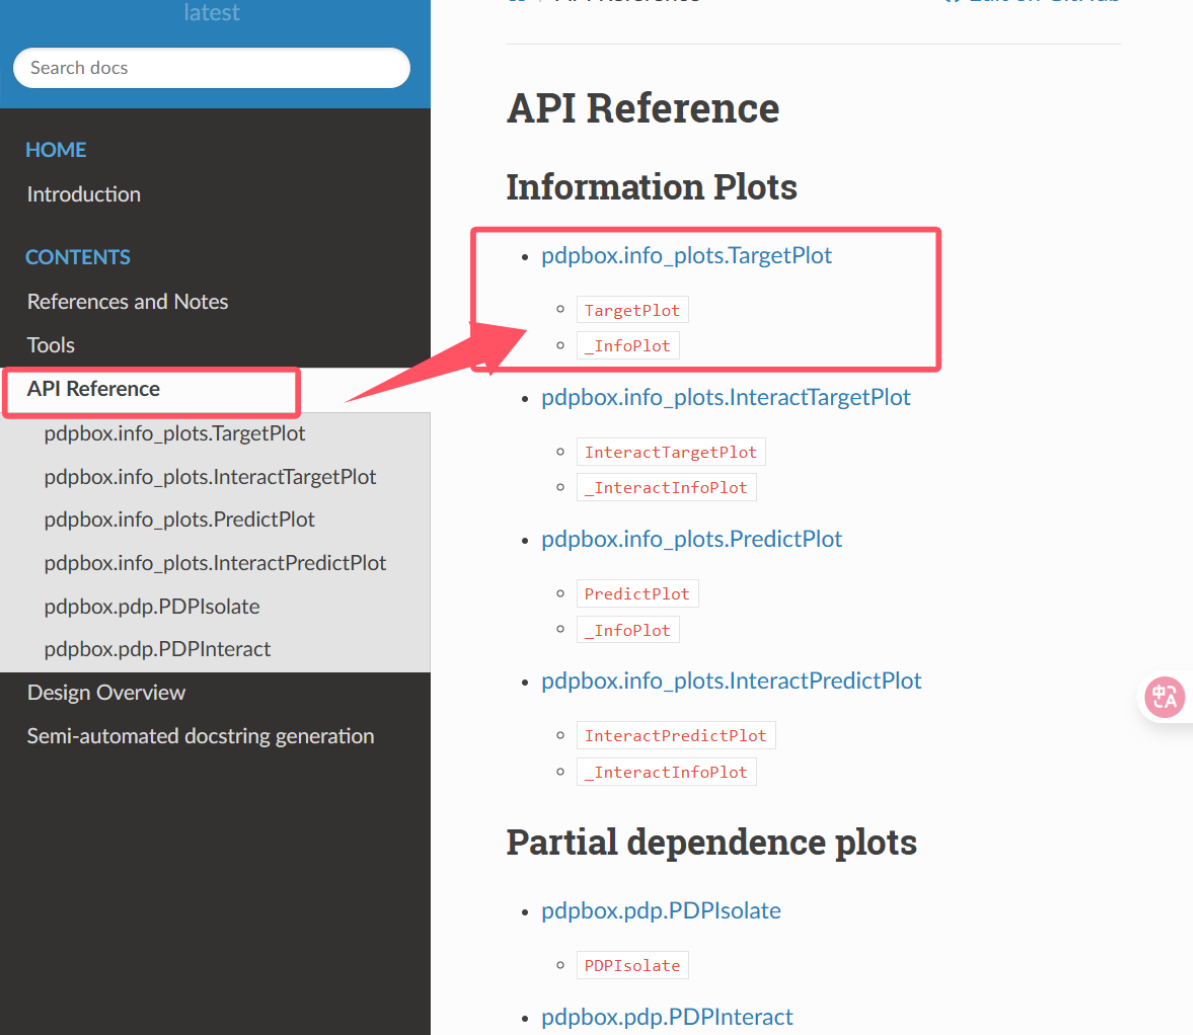
Task: Open pdpbox.info_plots.TargetPlot in sidebar tree
Action: pos(174,434)
